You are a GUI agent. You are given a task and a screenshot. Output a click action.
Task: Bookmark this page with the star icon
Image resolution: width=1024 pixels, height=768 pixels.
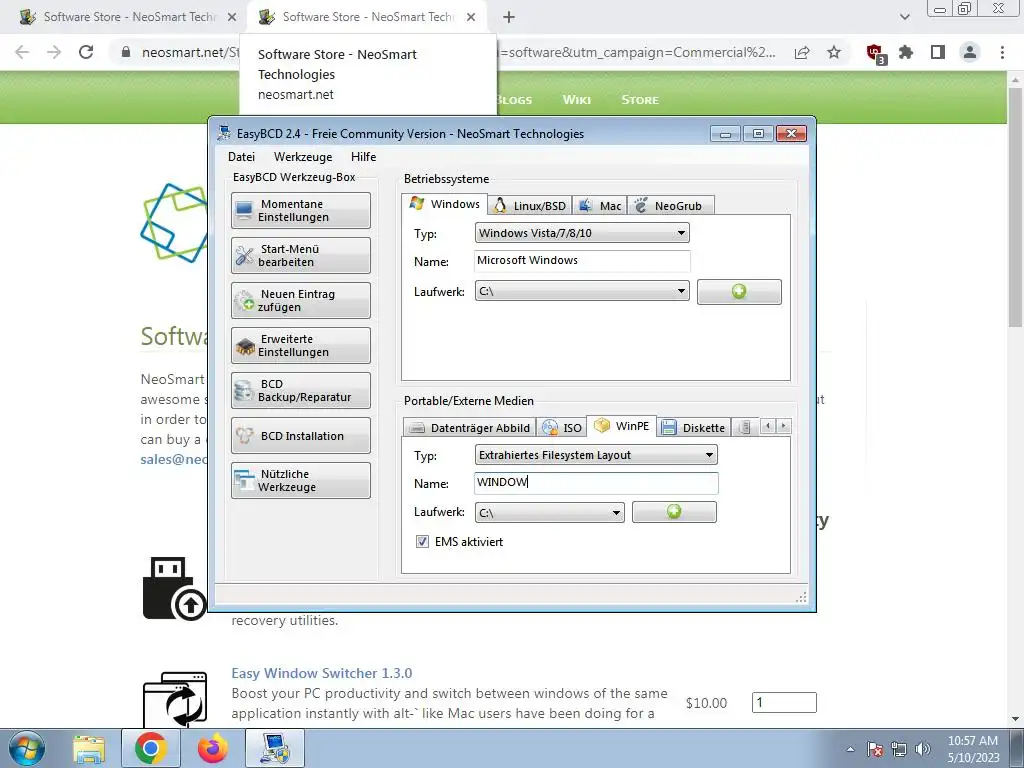[x=834, y=52]
